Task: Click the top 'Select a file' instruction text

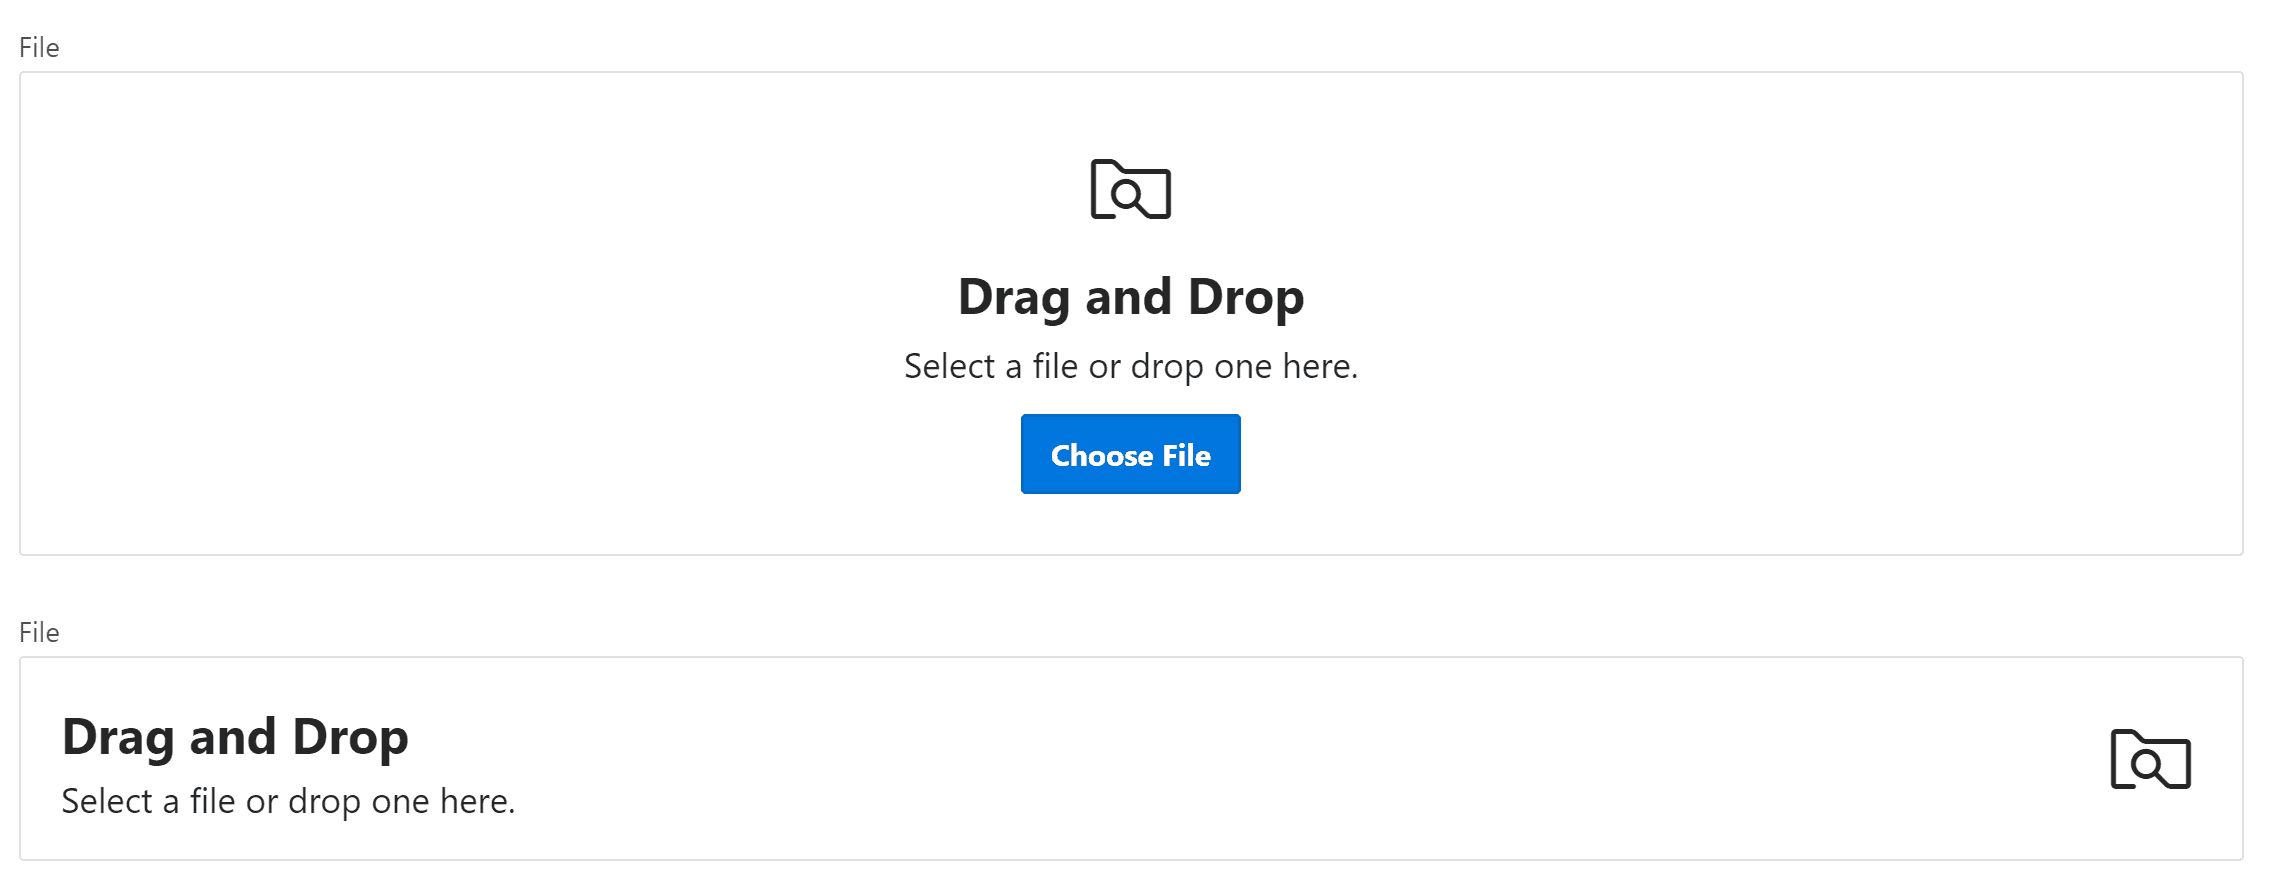Action: [1129, 366]
